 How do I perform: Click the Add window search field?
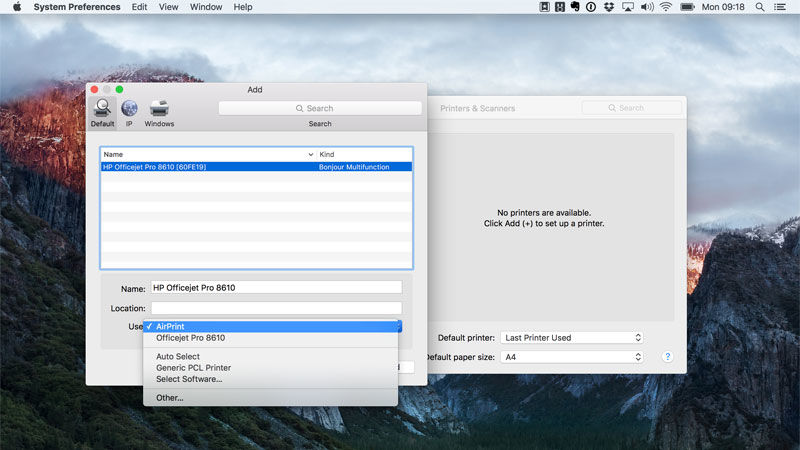(320, 108)
